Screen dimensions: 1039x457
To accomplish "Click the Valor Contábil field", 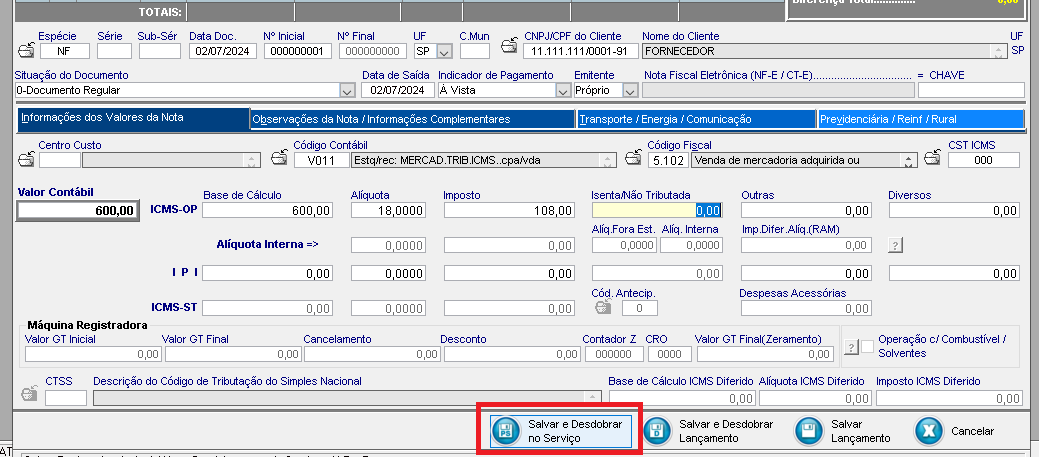I will click(78, 211).
